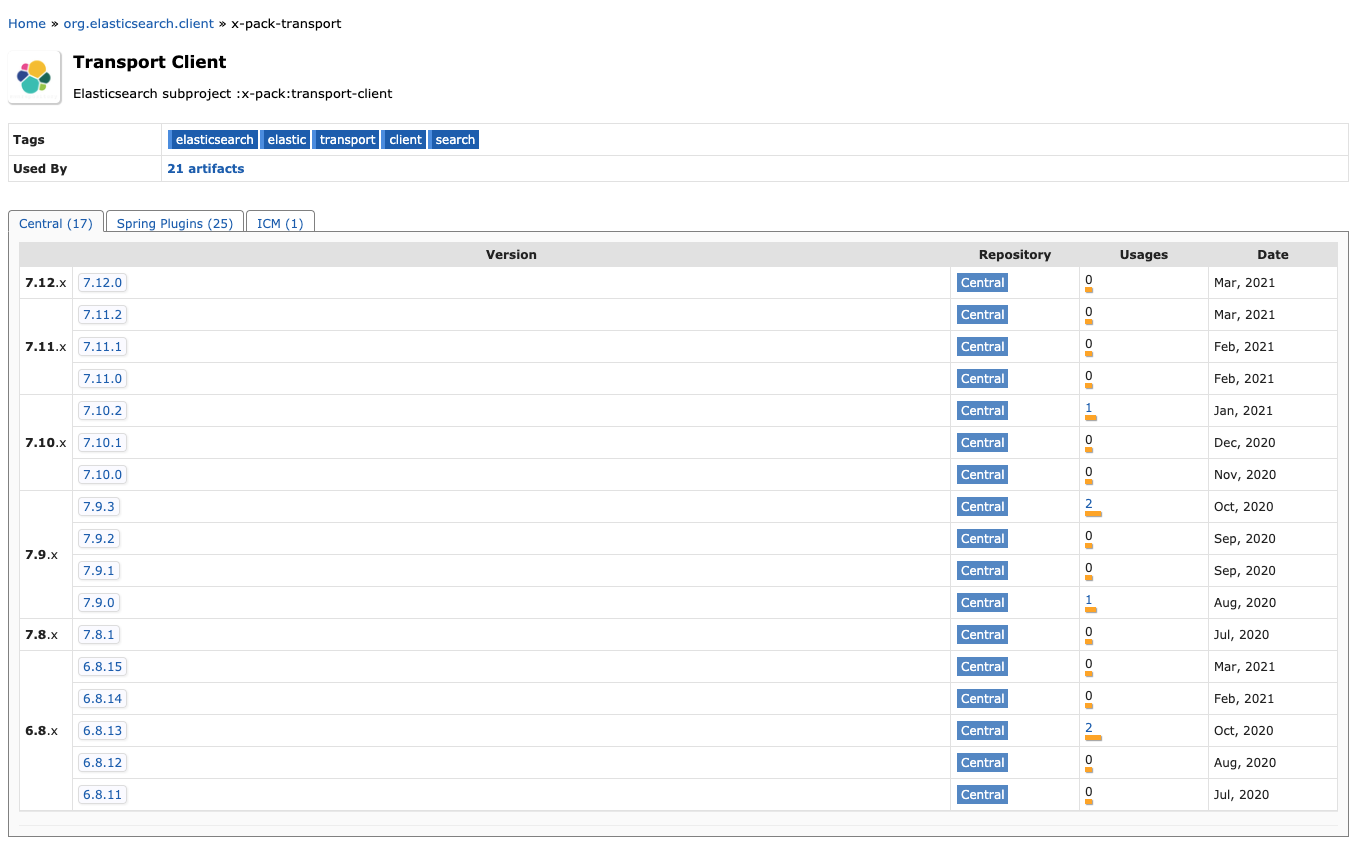Click Central repository badge for 6.8.13

[x=982, y=731]
